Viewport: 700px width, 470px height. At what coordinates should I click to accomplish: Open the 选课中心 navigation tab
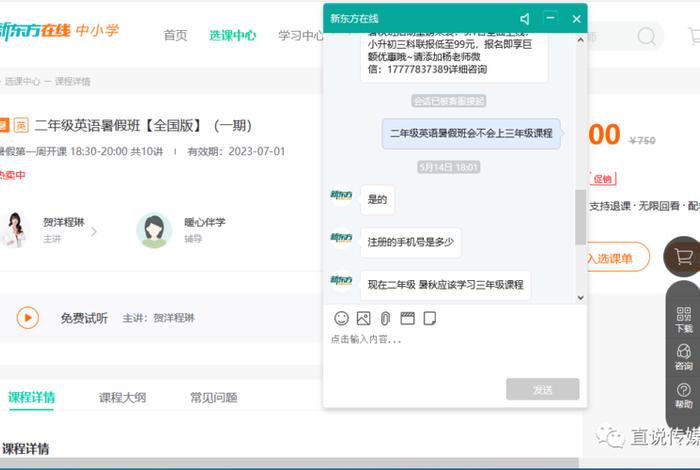pos(232,35)
